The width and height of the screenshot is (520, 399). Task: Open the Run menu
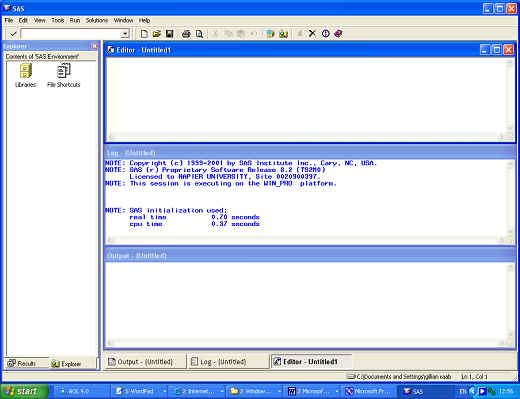coord(75,20)
